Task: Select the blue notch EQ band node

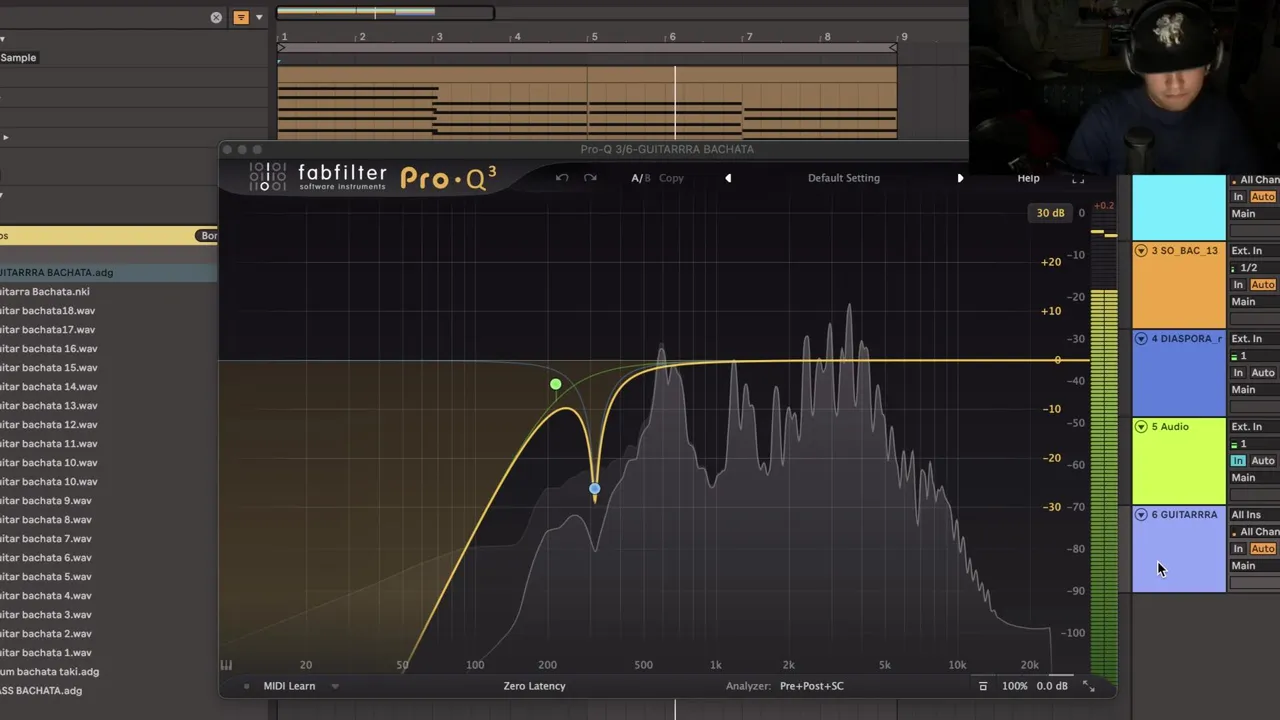Action: point(594,488)
